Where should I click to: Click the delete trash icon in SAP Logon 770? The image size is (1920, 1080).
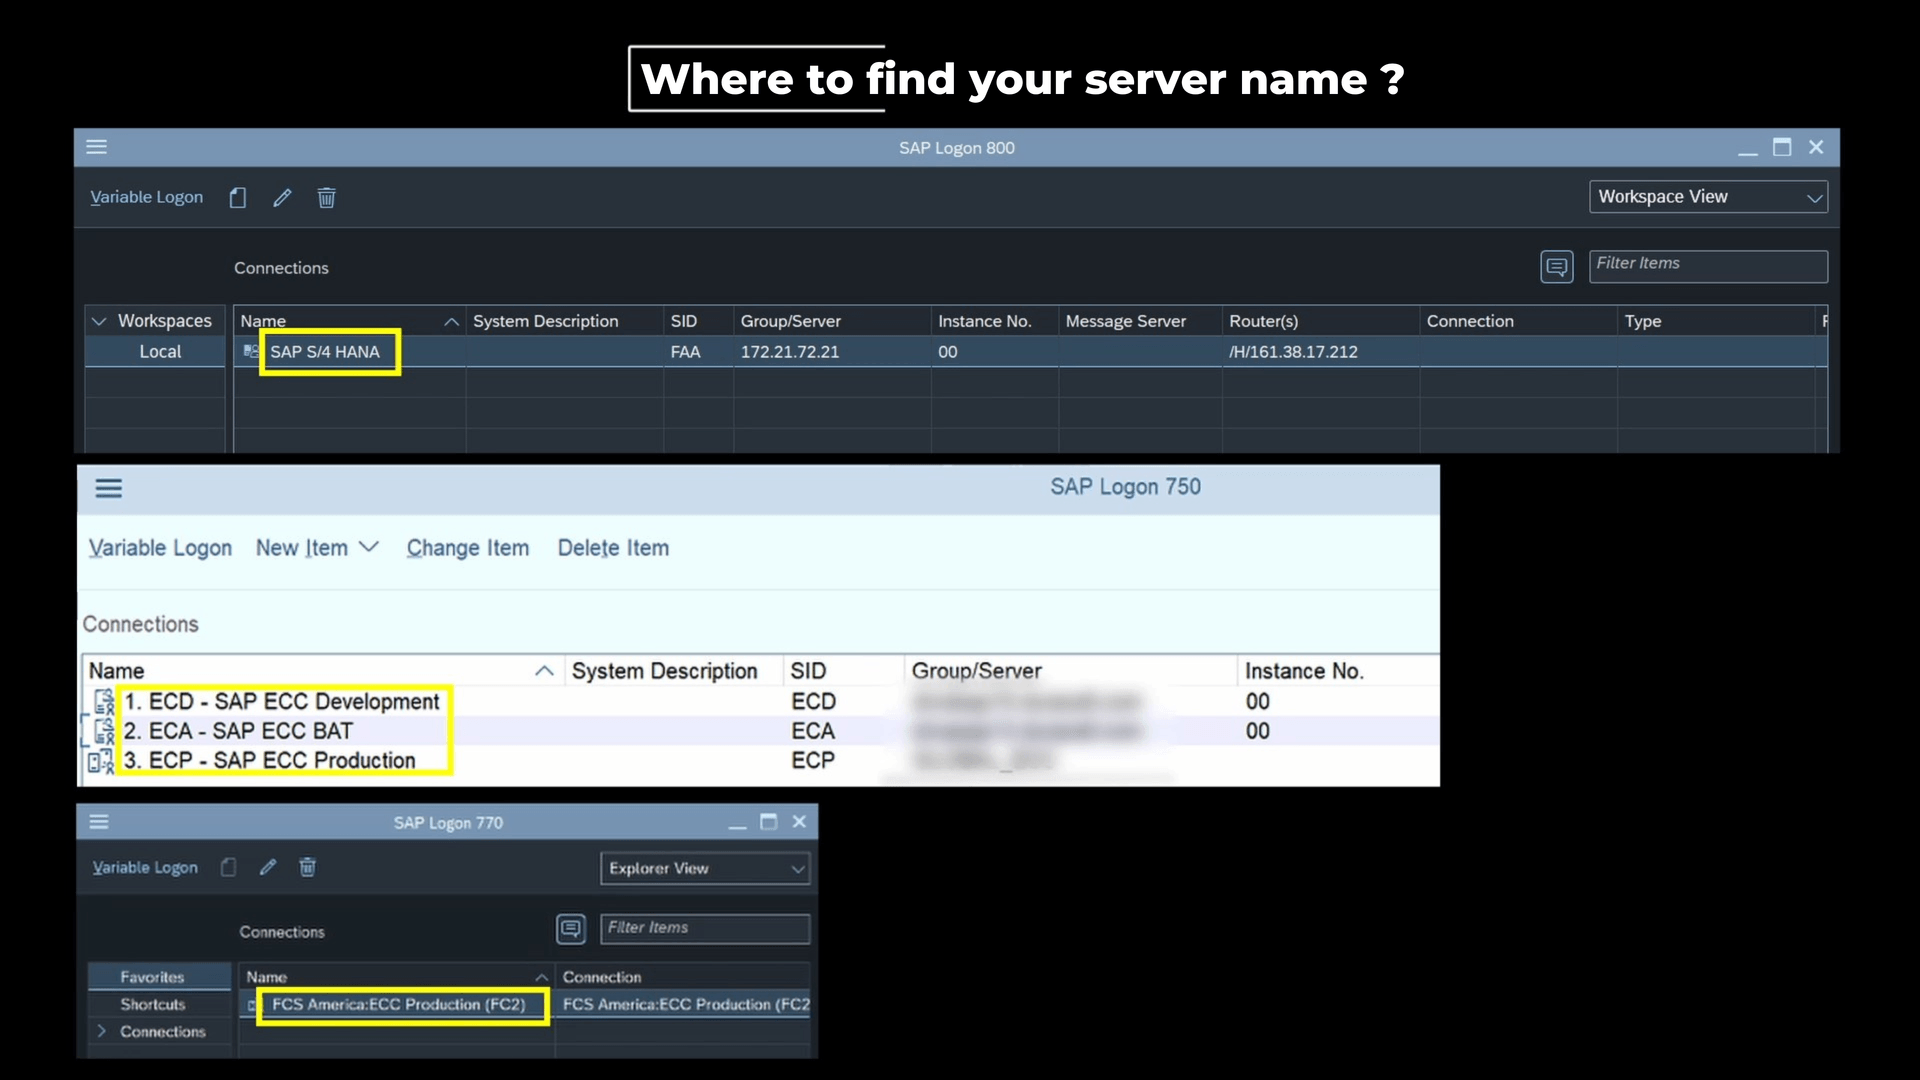(x=307, y=867)
